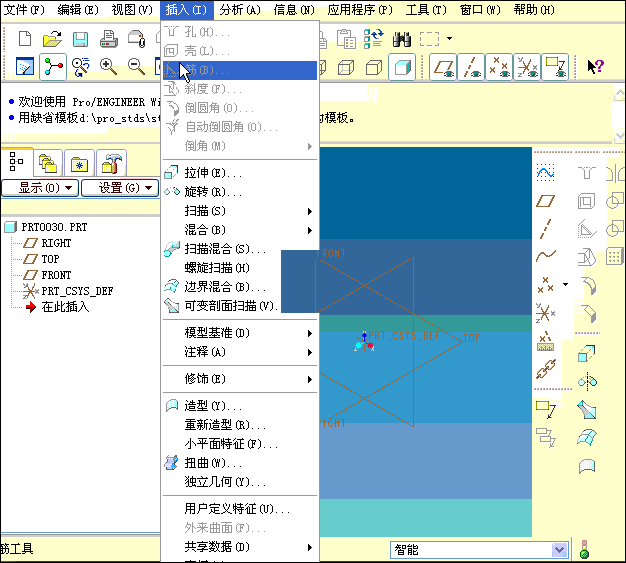Expand the 模型基准(D) submenu
This screenshot has width=626, height=563.
pyautogui.click(x=240, y=333)
